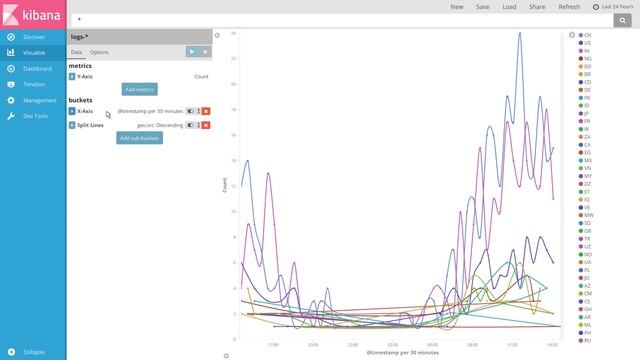Select the JP legend entry
This screenshot has width=640, height=360.
[584, 113]
